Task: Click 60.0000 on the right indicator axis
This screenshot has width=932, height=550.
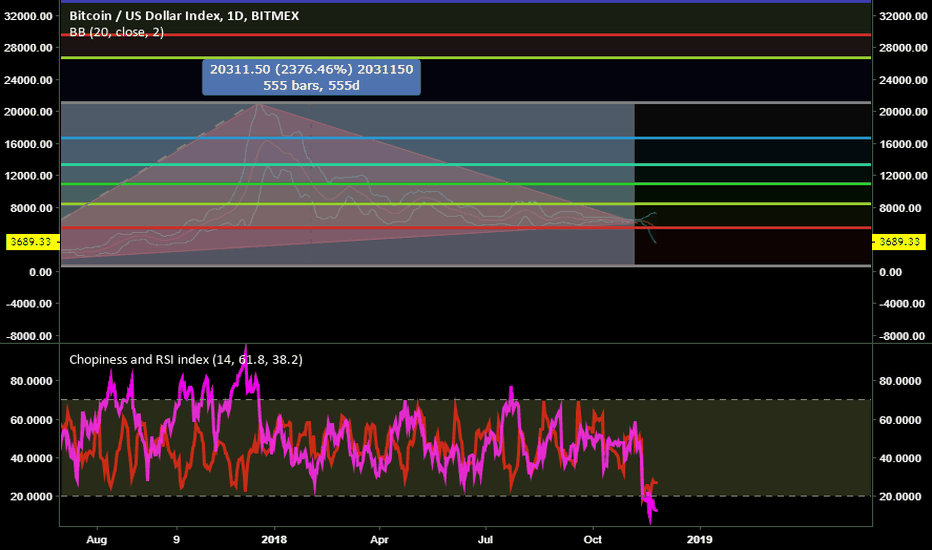Action: click(900, 420)
